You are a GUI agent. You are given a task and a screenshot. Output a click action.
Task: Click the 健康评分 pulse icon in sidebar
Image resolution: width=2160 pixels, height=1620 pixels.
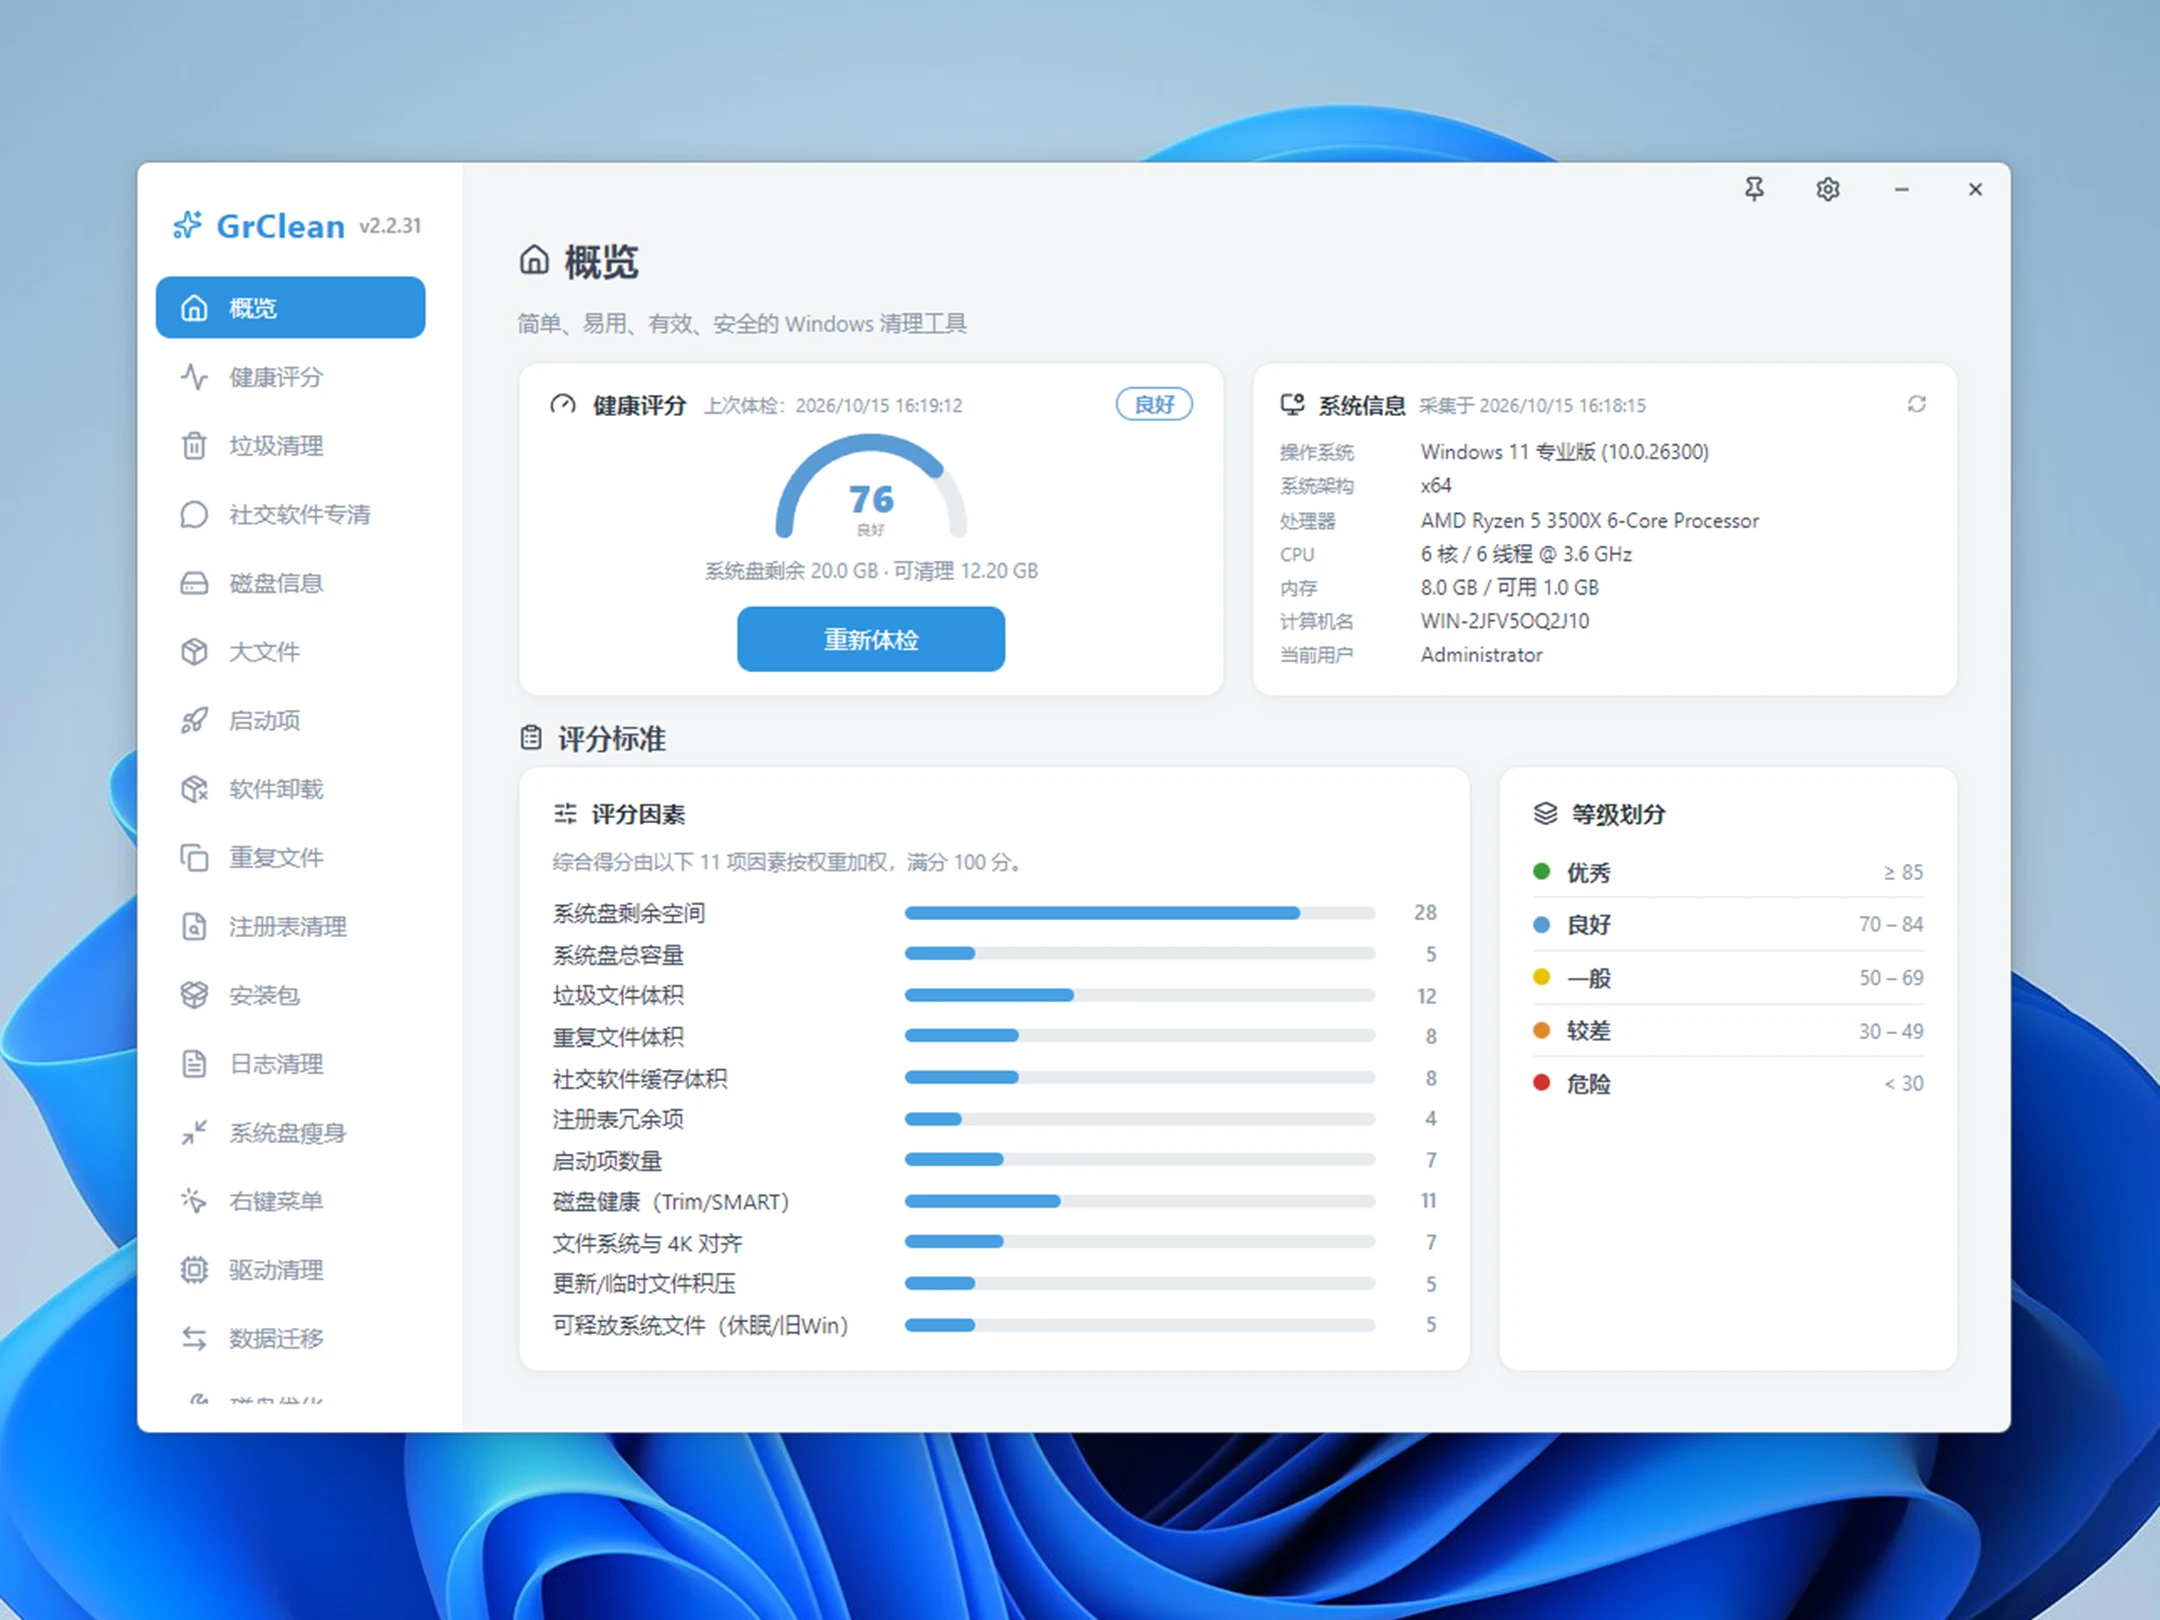tap(194, 377)
